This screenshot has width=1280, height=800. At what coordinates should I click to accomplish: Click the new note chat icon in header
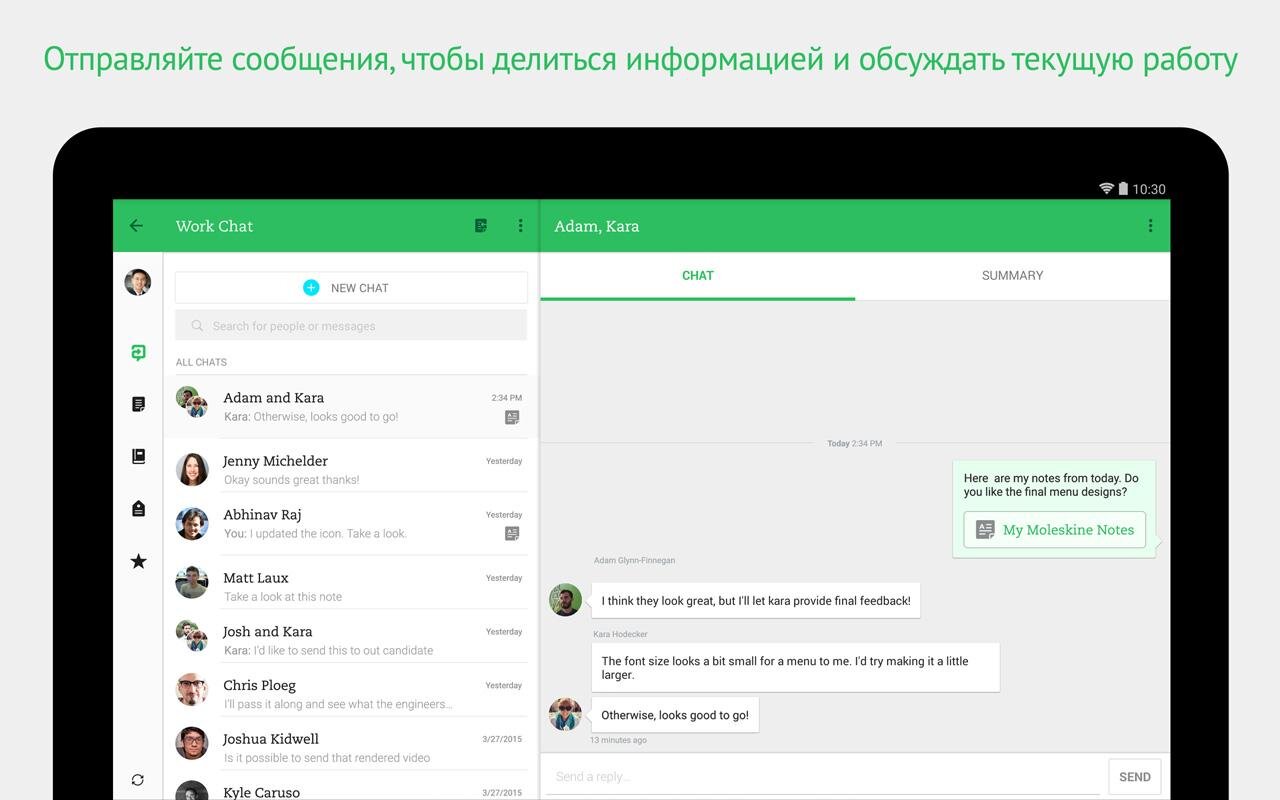(481, 226)
